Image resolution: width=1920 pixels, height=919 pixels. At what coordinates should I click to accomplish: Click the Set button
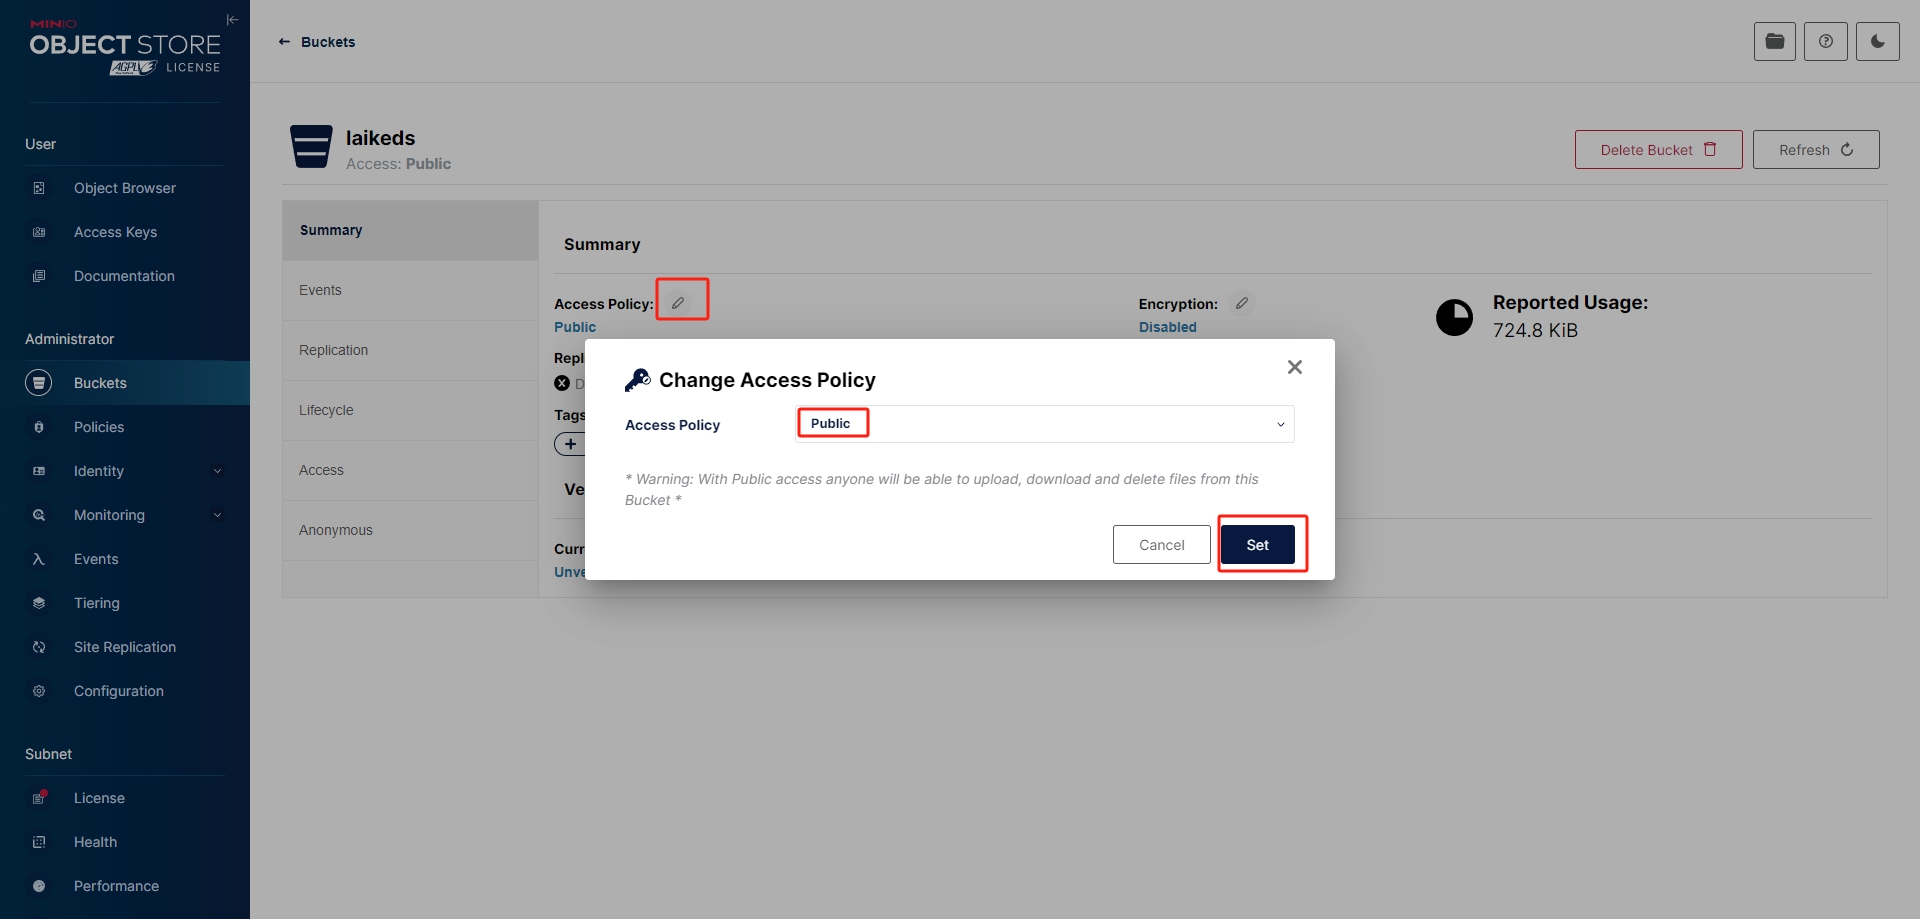tap(1258, 545)
